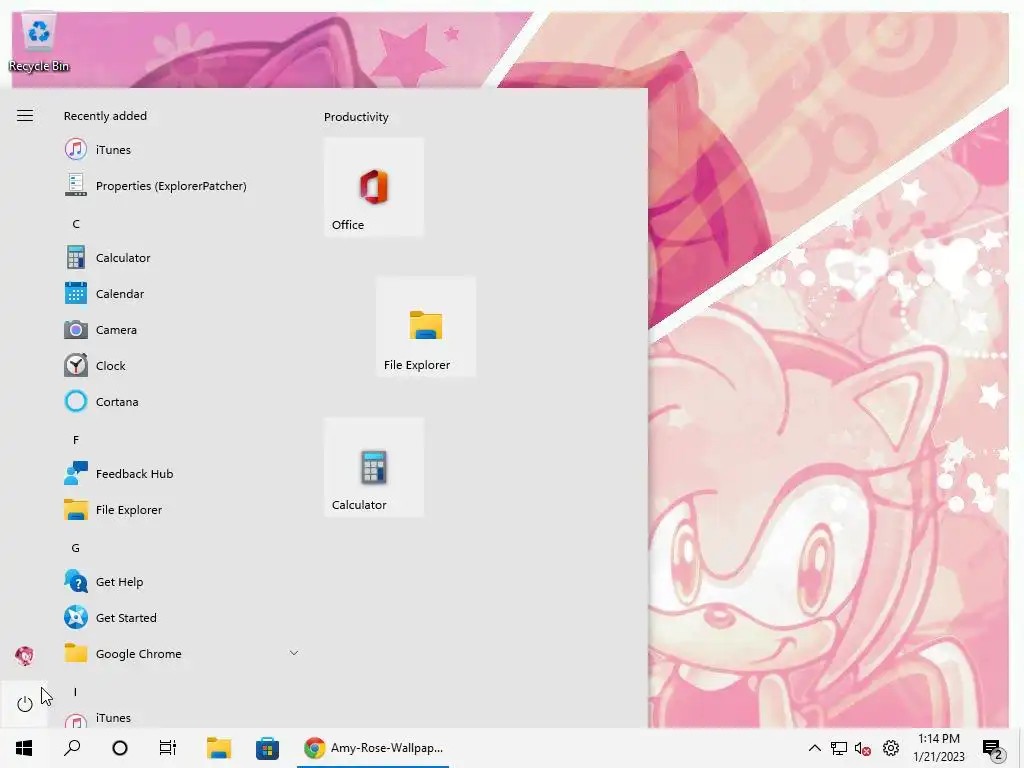Launch the Get Help app

(180, 581)
